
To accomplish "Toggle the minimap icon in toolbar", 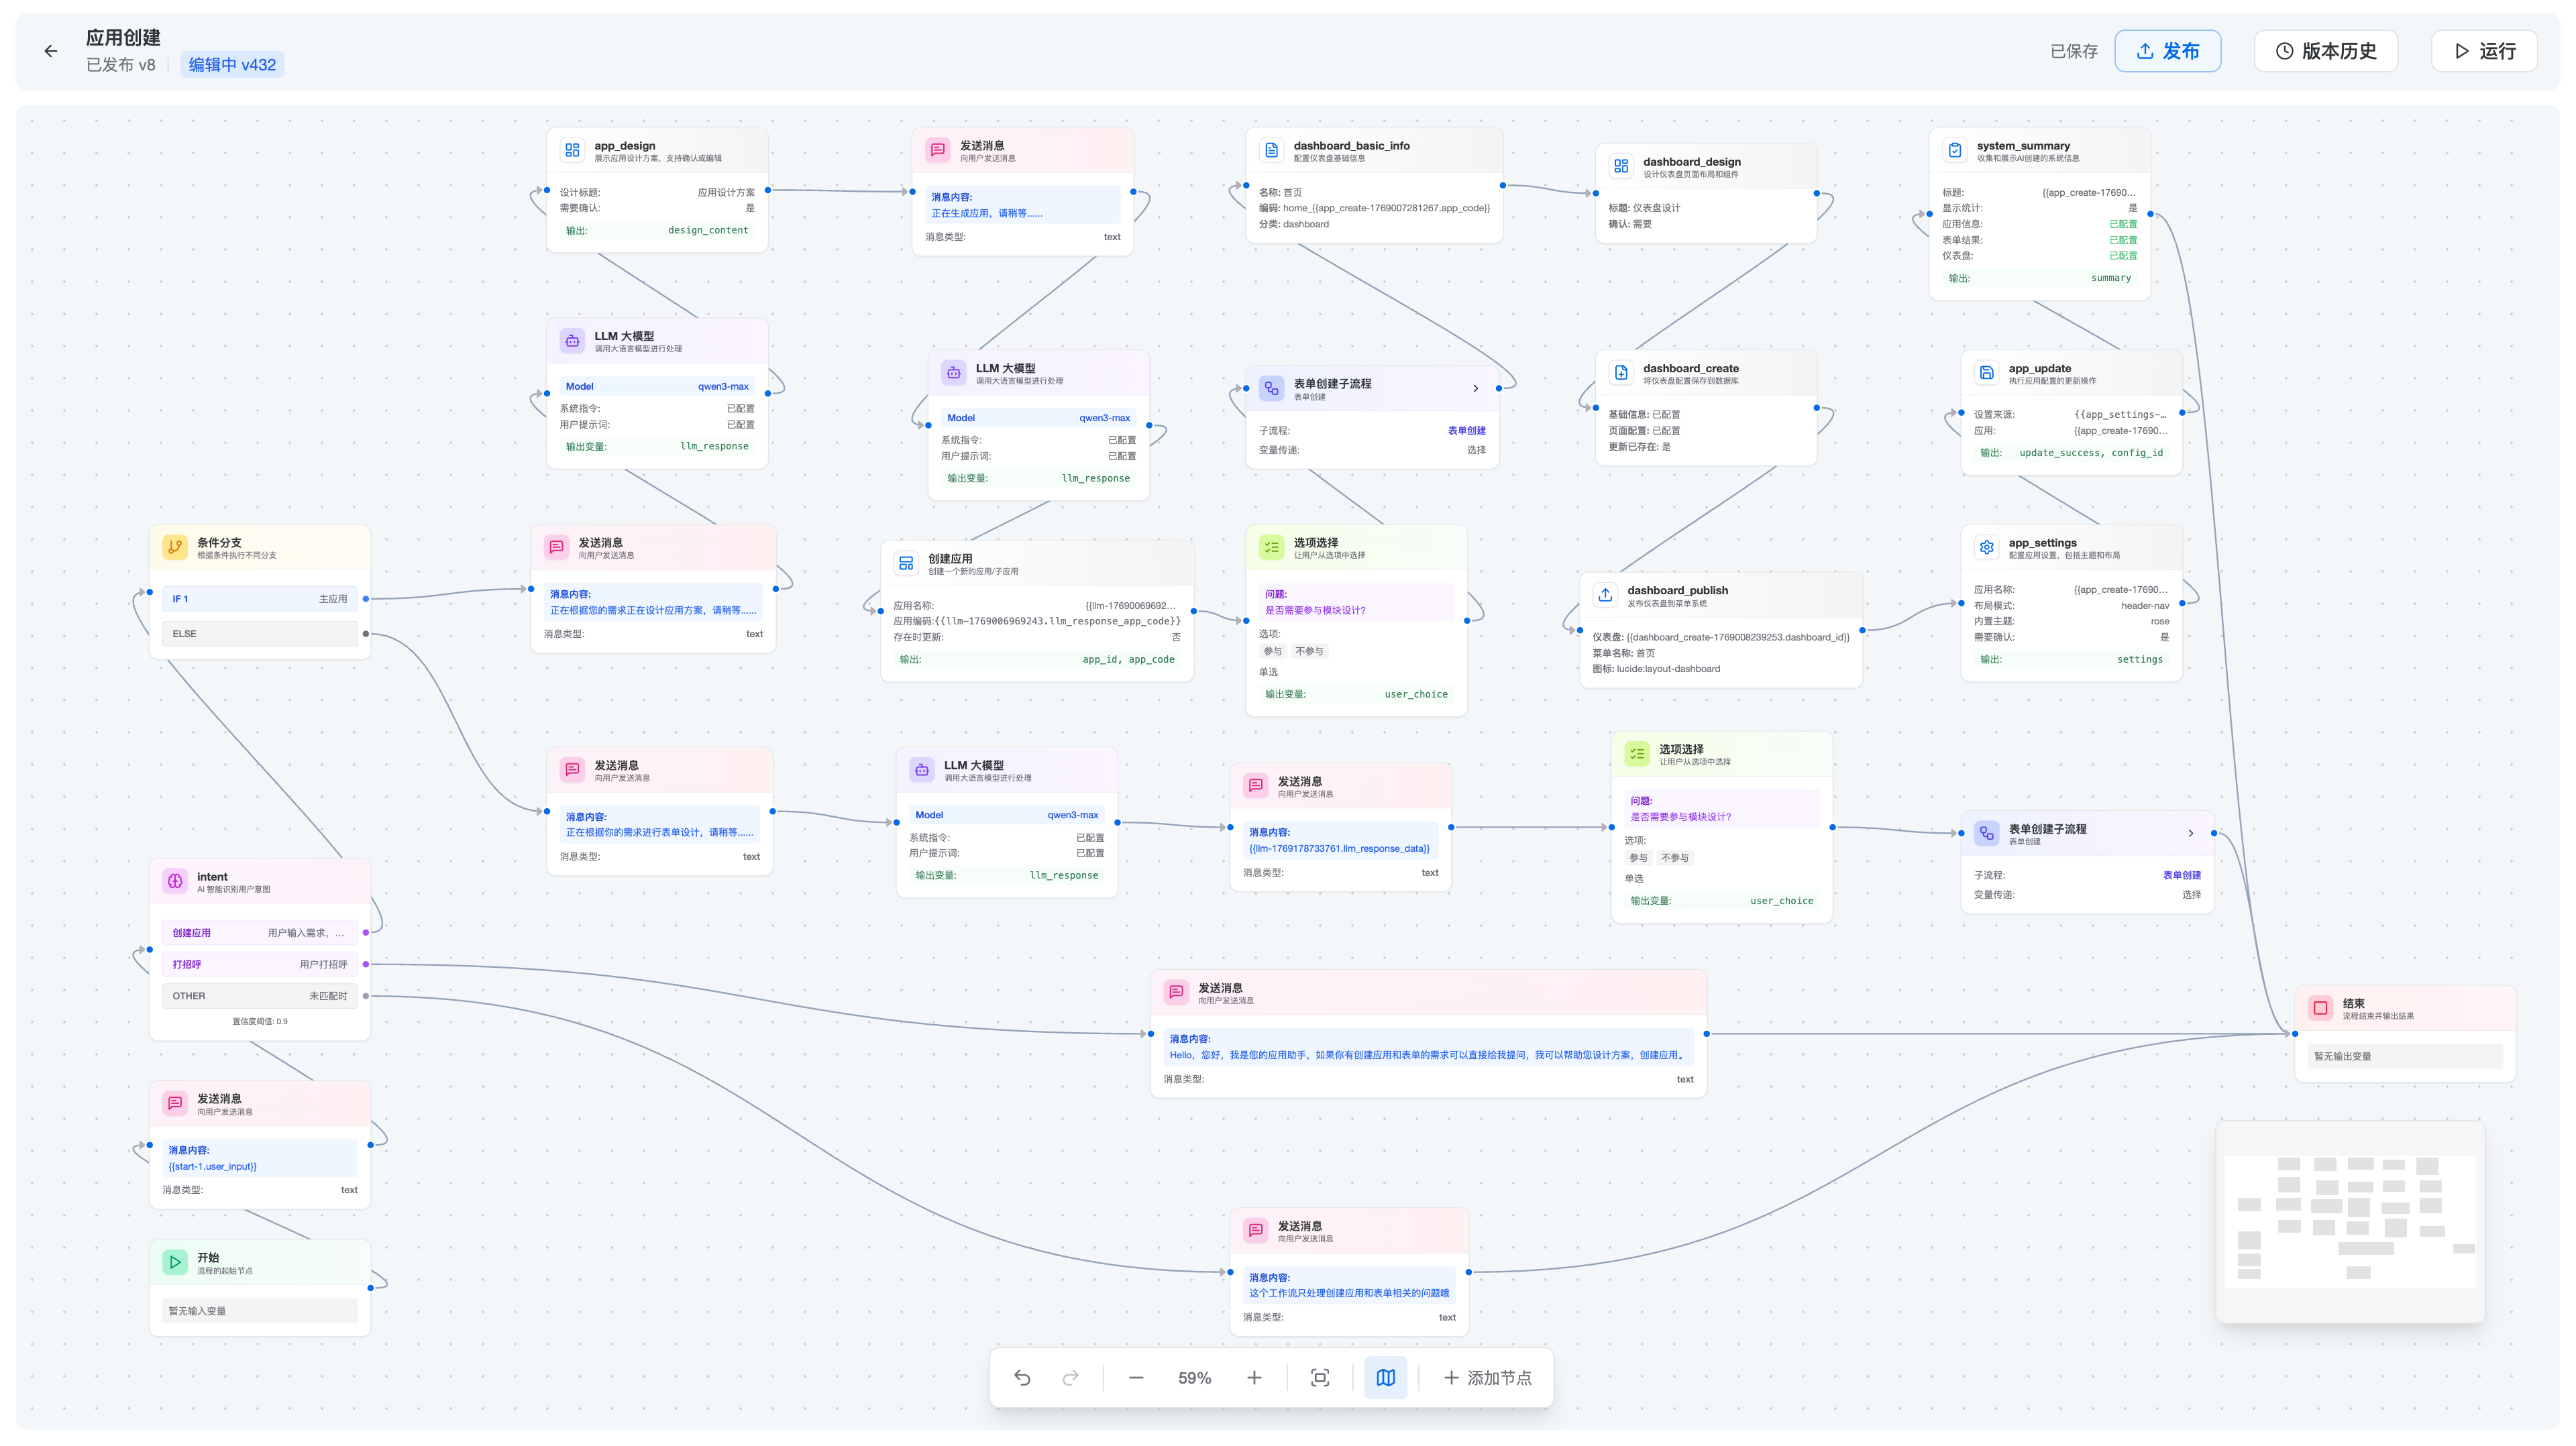I will (x=1385, y=1377).
